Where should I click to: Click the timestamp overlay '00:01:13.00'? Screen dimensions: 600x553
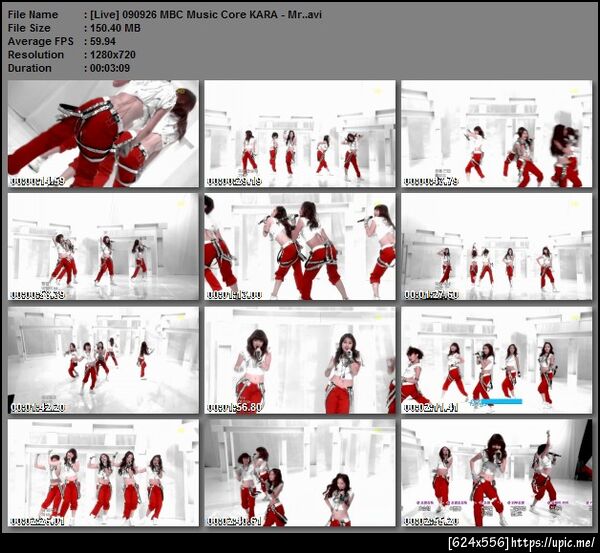[x=235, y=295]
